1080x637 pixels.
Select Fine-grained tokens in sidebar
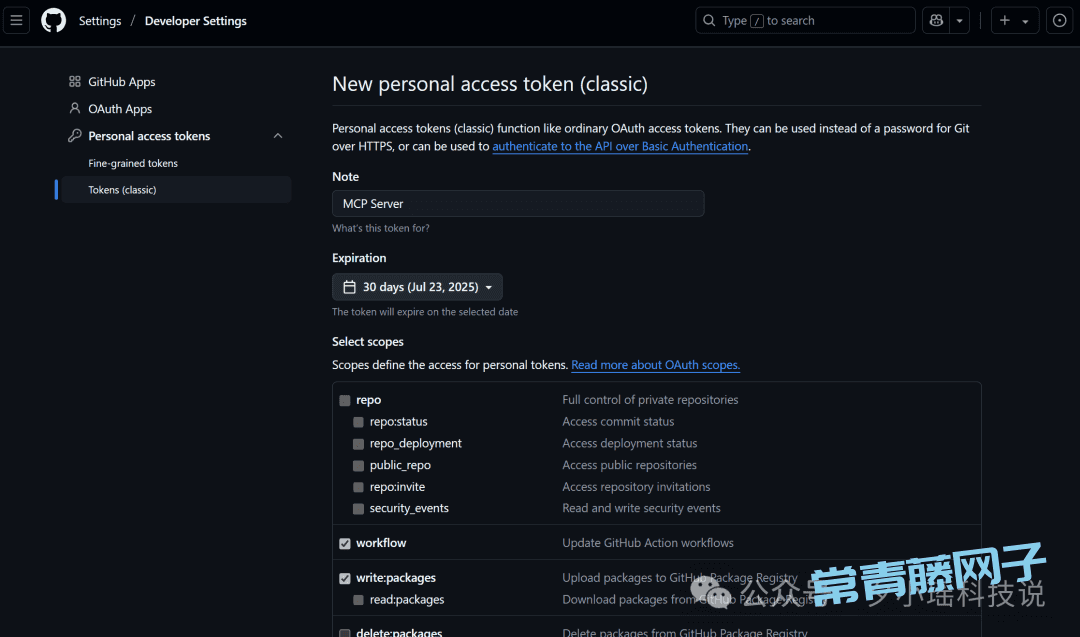133,163
